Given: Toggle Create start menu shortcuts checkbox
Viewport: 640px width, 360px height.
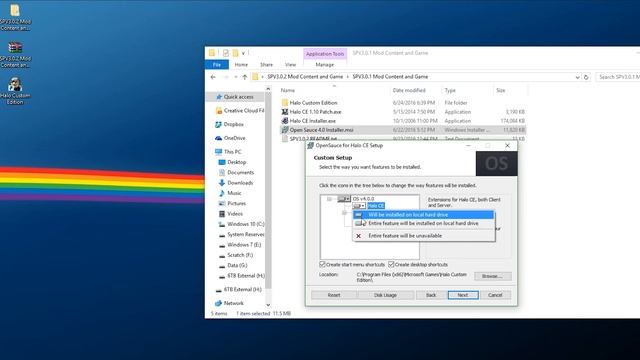Looking at the screenshot, I should coord(322,264).
